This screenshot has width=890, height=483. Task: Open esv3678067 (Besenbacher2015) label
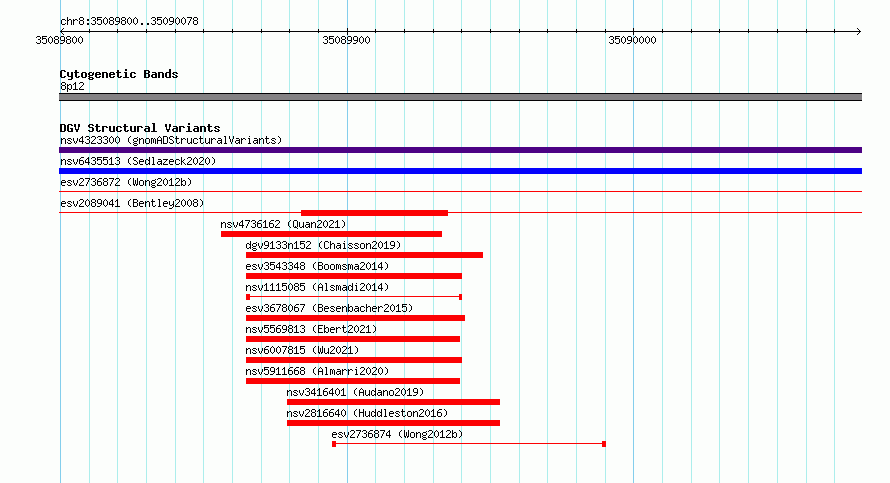329,308
